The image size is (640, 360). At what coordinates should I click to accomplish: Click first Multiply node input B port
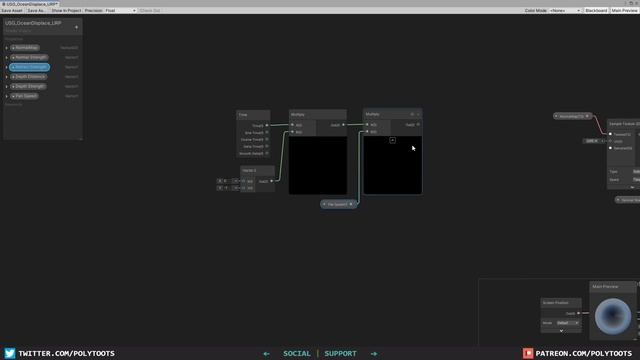click(293, 132)
